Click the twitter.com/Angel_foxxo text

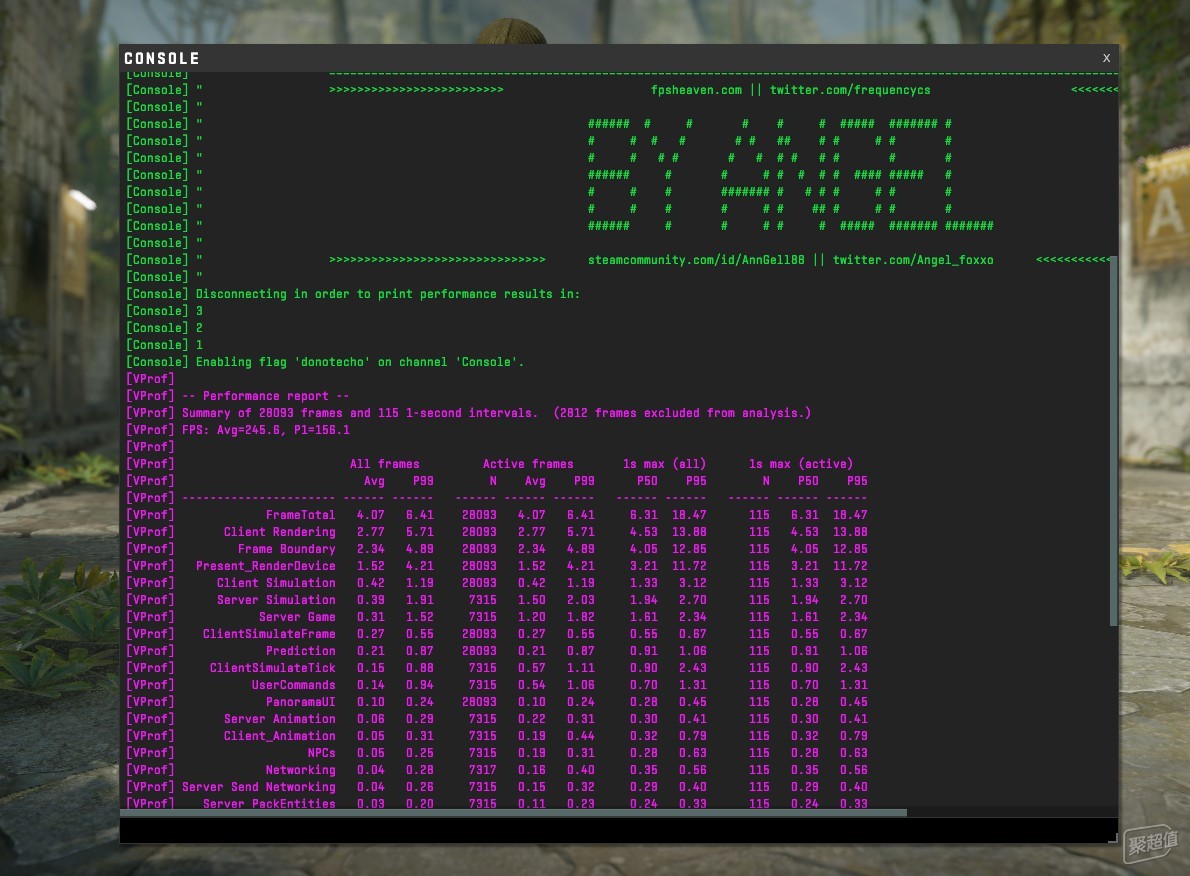coord(913,260)
